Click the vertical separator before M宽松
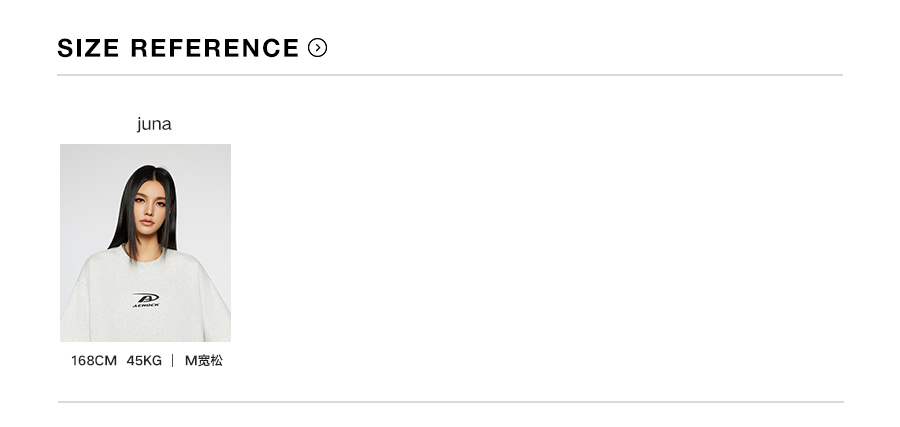 pos(173,360)
